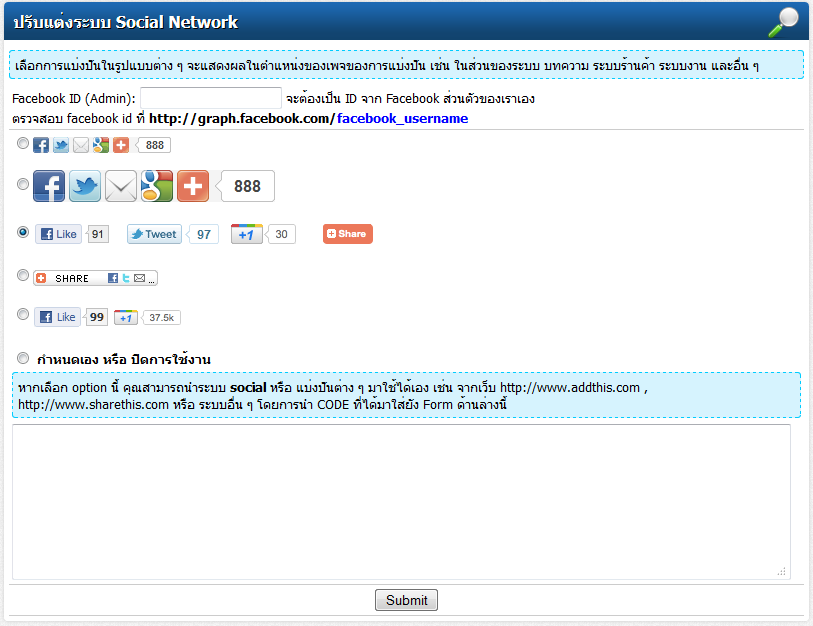Click the +1 button beside 37.5k

tap(126, 317)
